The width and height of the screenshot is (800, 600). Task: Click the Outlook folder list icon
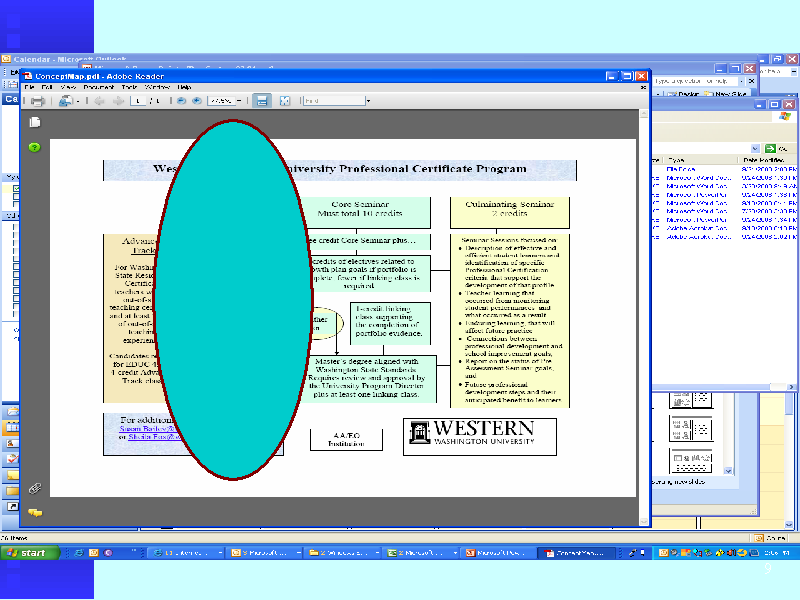point(12,491)
